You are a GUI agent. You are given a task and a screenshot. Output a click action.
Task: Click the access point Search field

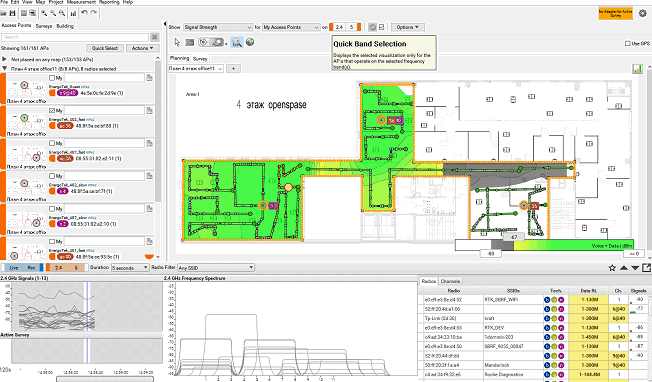[x=75, y=37]
